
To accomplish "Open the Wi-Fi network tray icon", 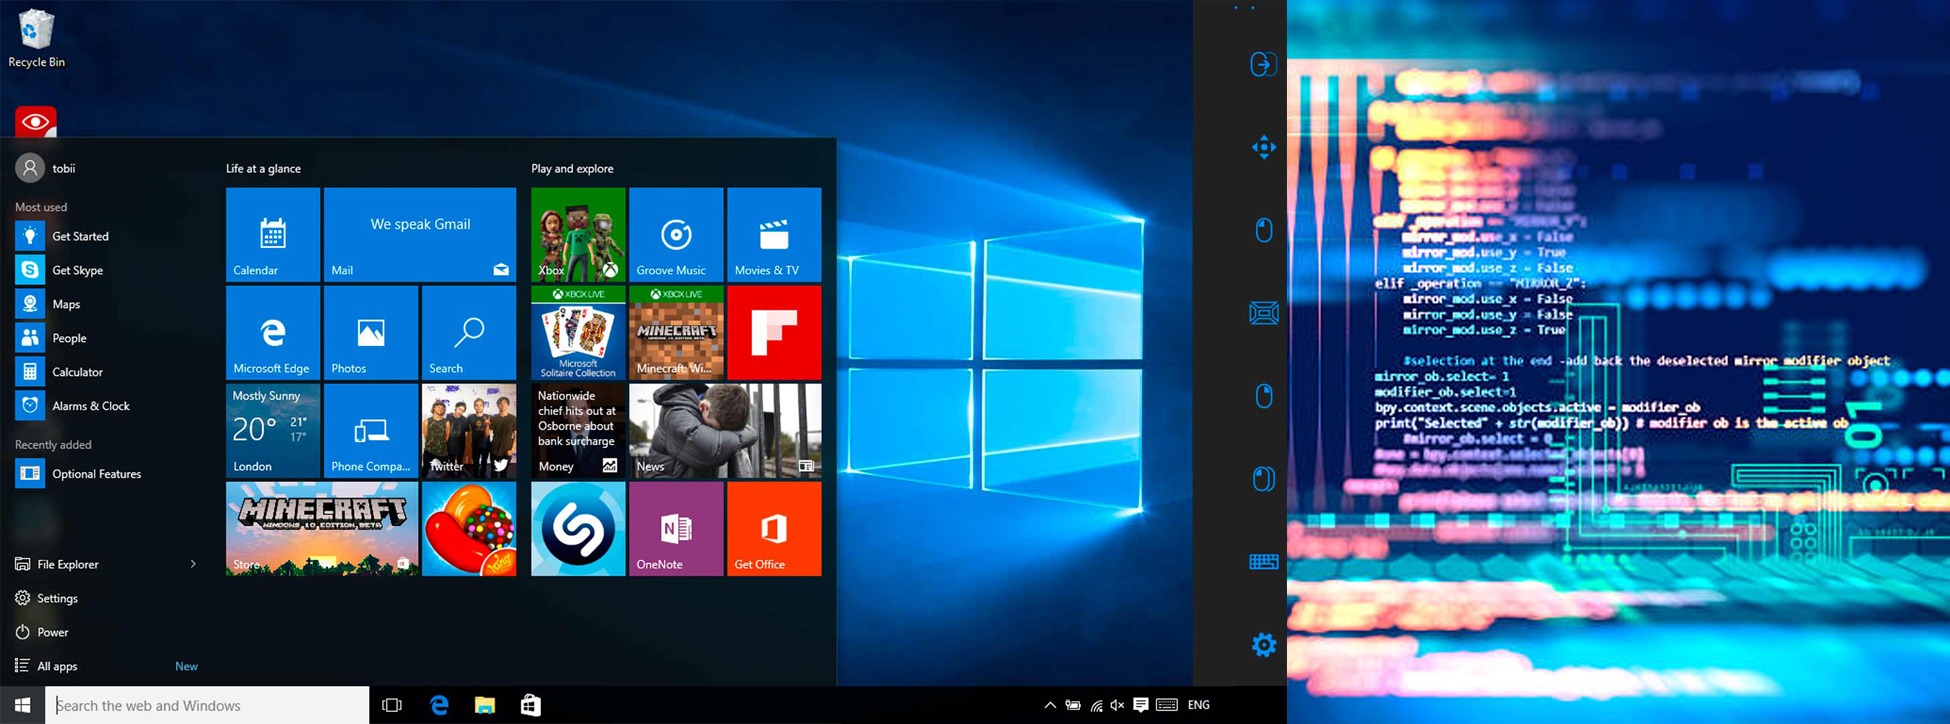I will [1096, 705].
